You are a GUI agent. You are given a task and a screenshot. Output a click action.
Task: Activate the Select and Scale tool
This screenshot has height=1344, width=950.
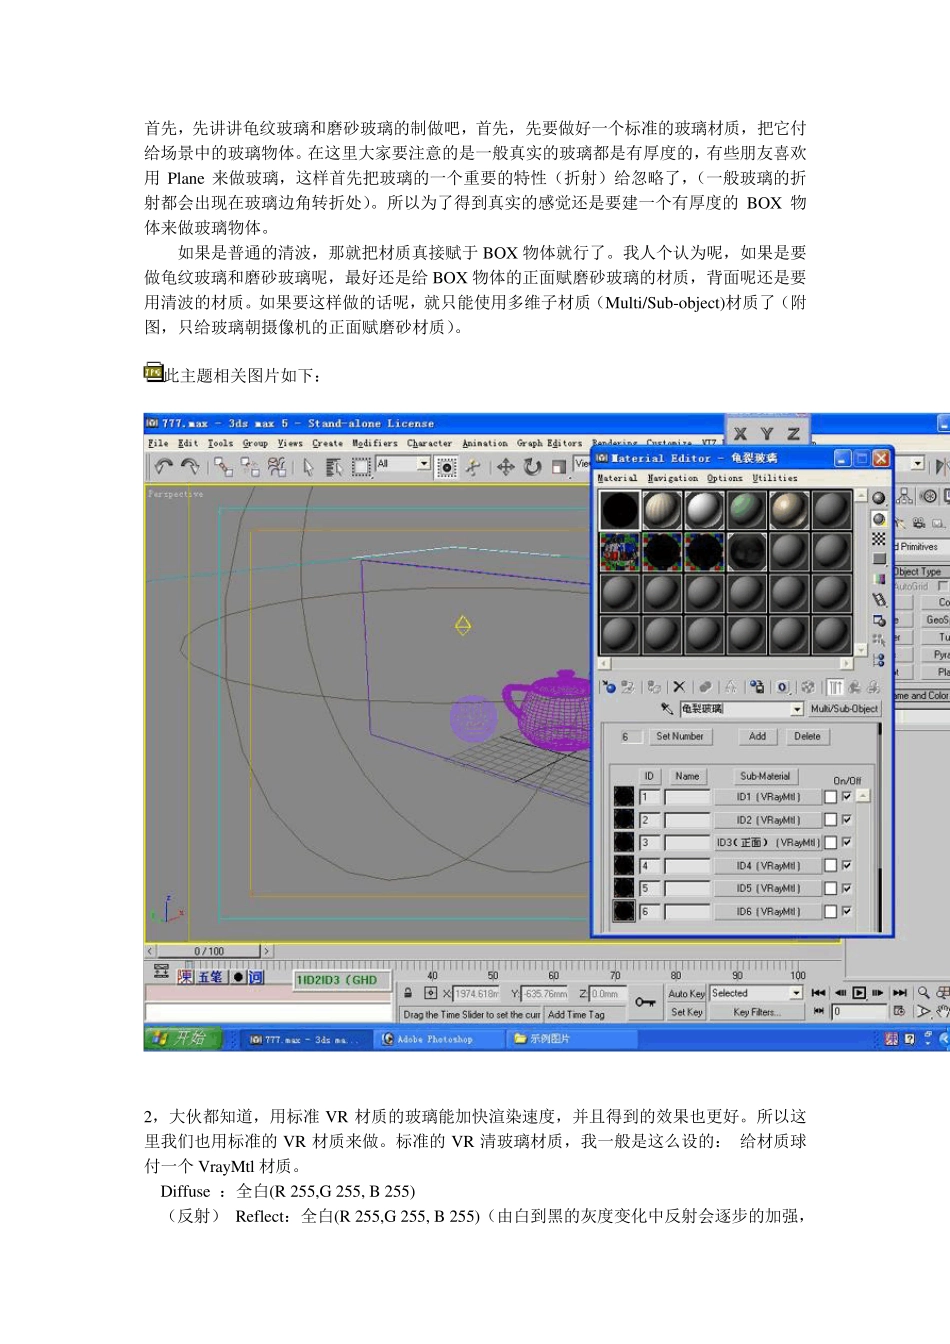pyautogui.click(x=559, y=466)
